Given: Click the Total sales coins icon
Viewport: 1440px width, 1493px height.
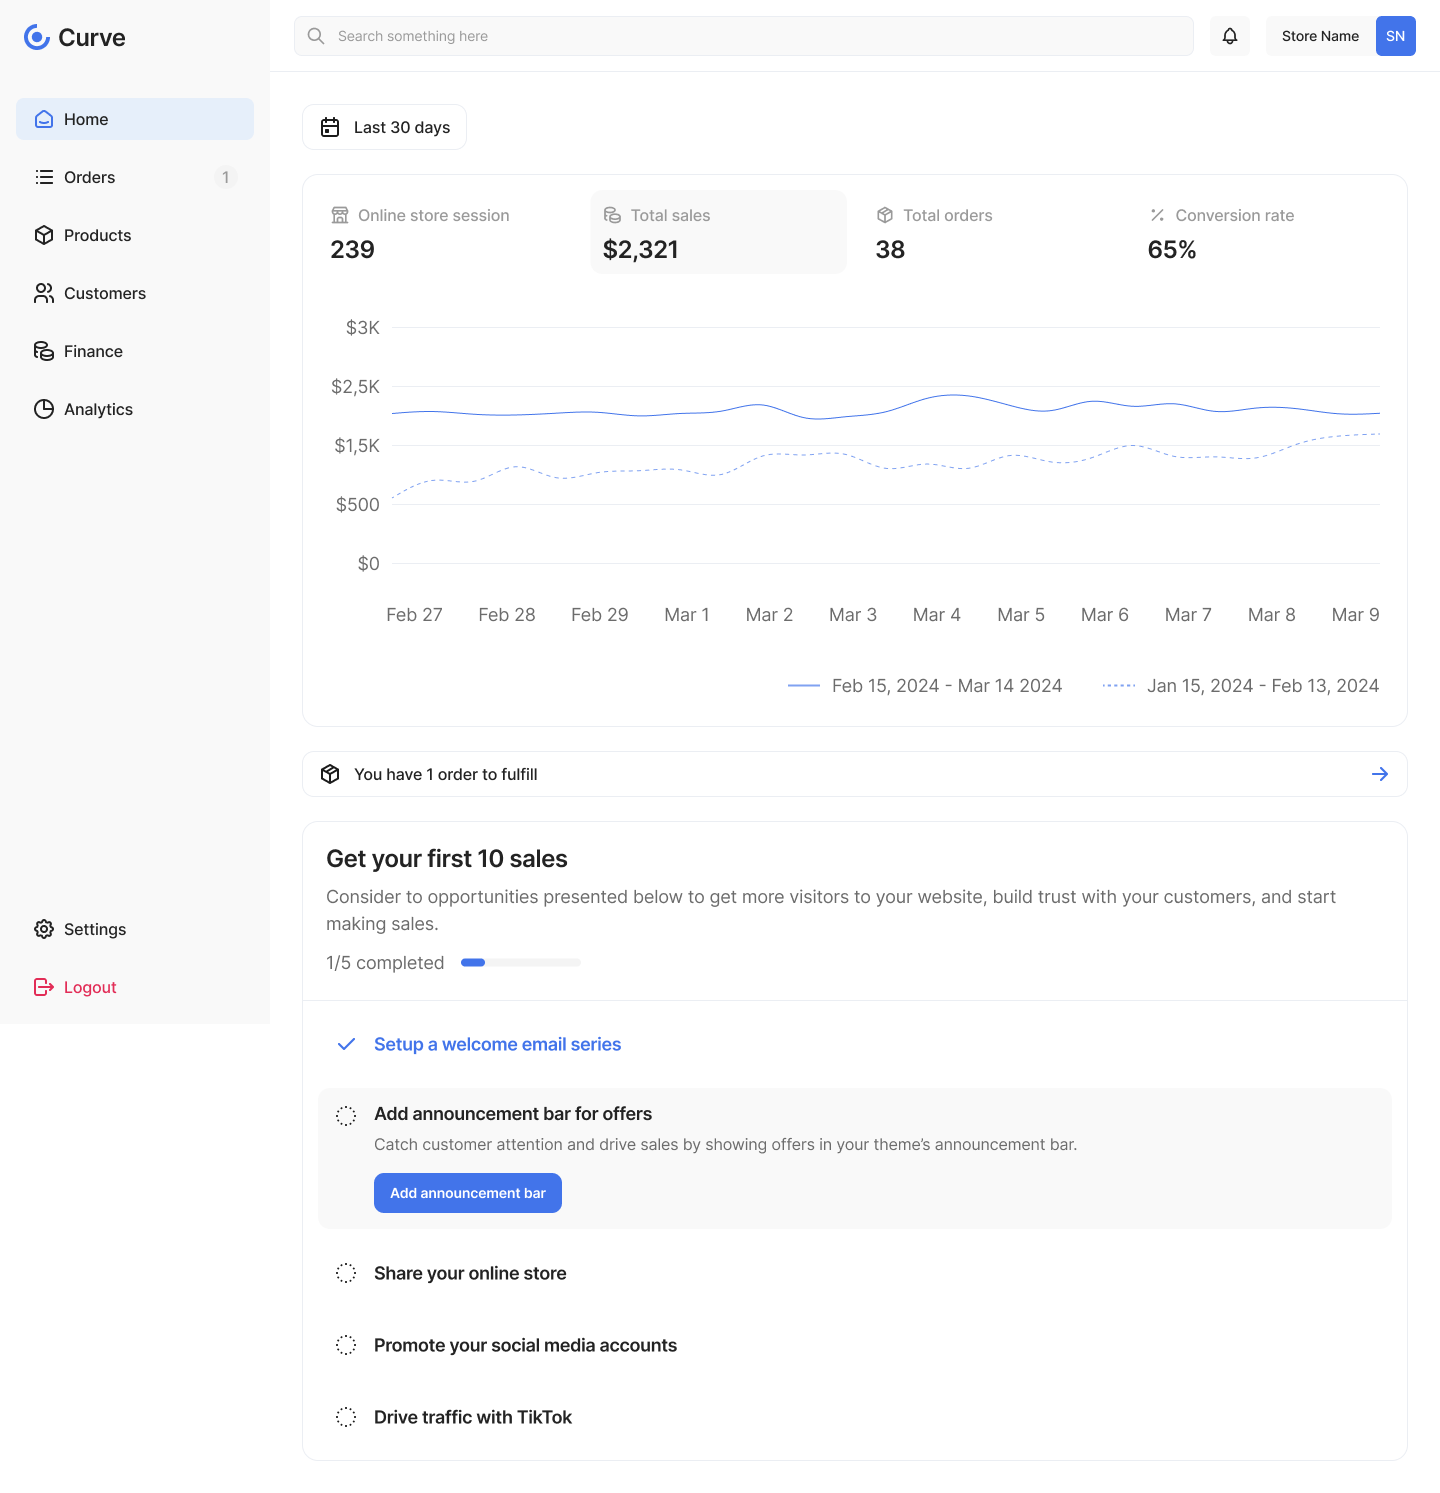Looking at the screenshot, I should point(613,215).
